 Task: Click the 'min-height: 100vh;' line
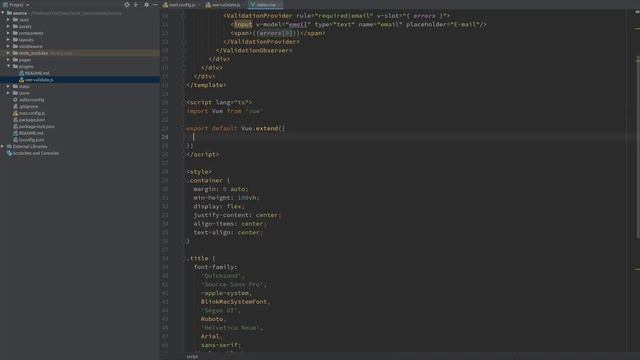pyautogui.click(x=227, y=198)
